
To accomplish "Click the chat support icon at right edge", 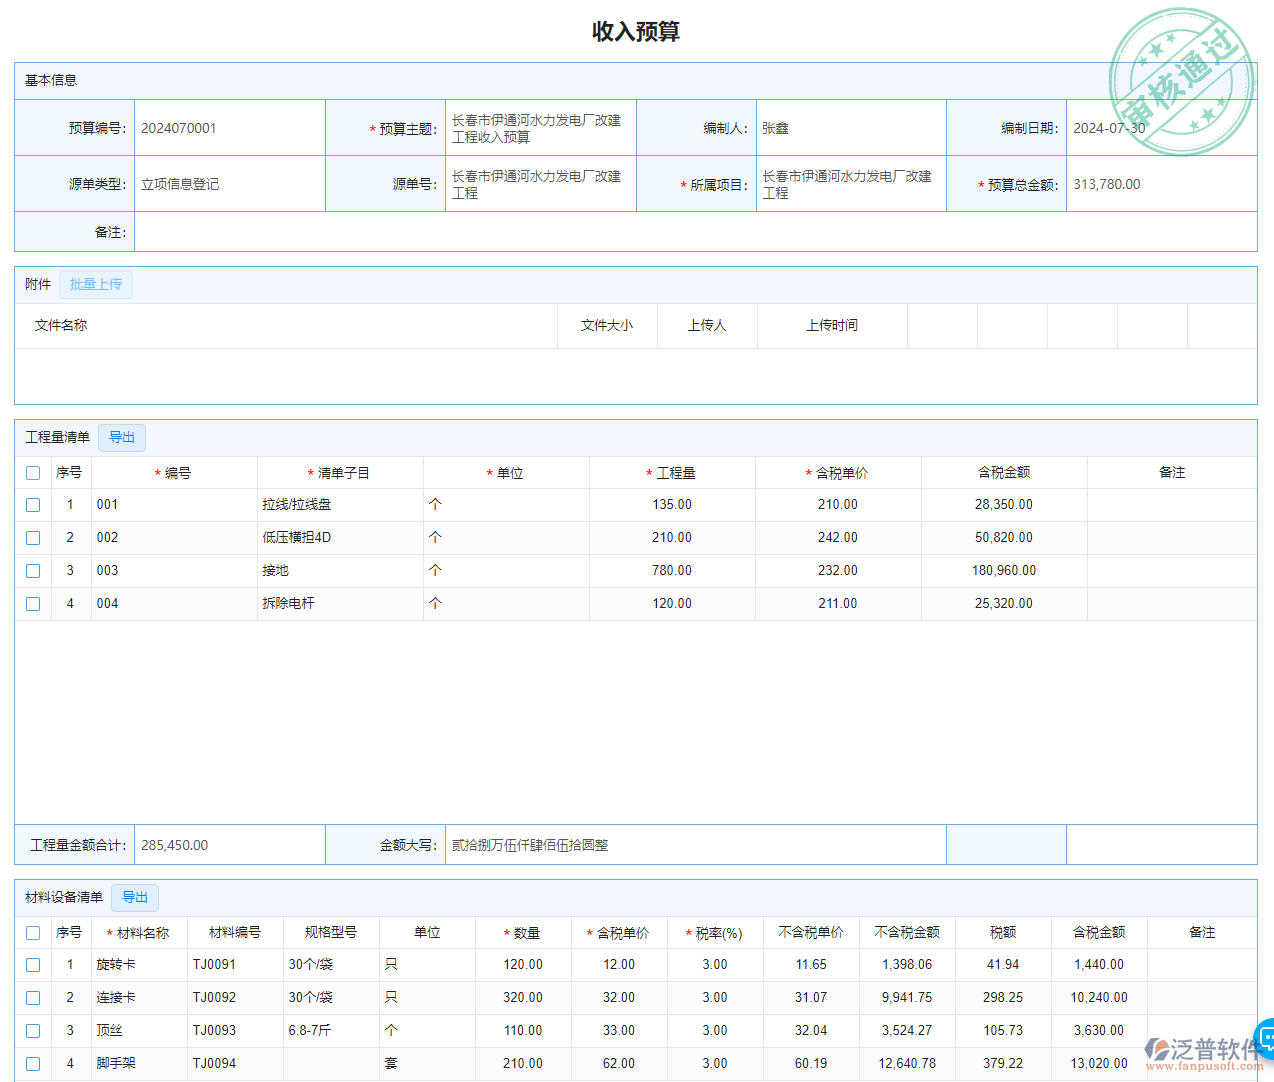I will [1266, 1037].
